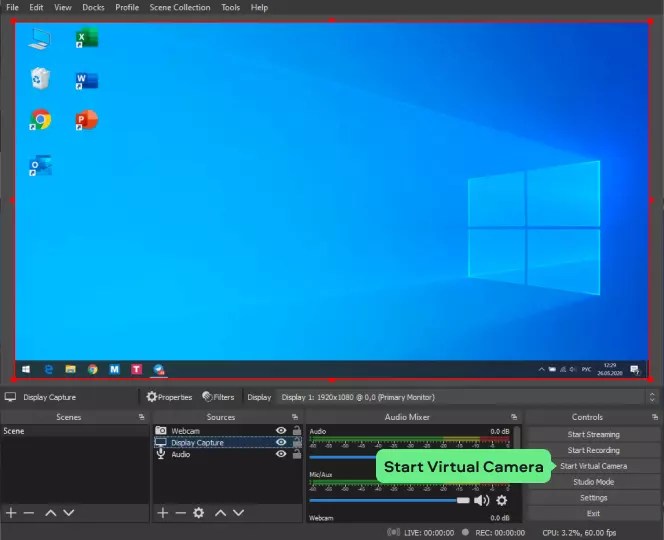Remove the selected scene with the minus icon
Viewport: 664px width, 540px height.
point(29,513)
